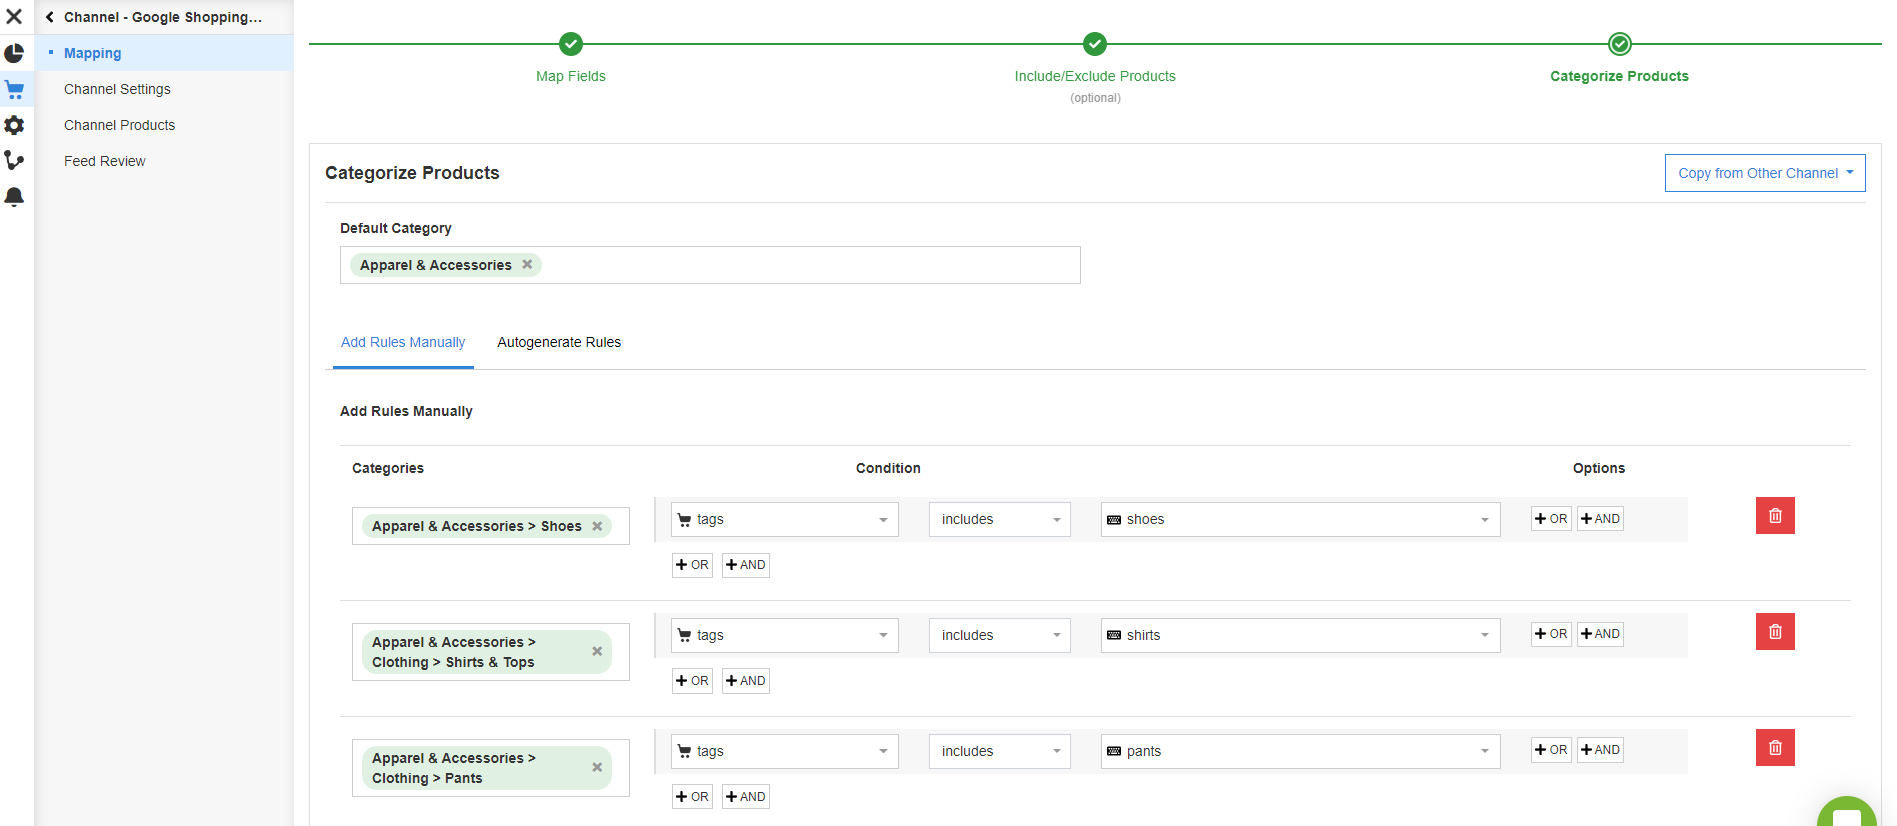Open the pants value dropdown
This screenshot has width=1897, height=826.
(x=1301, y=751)
